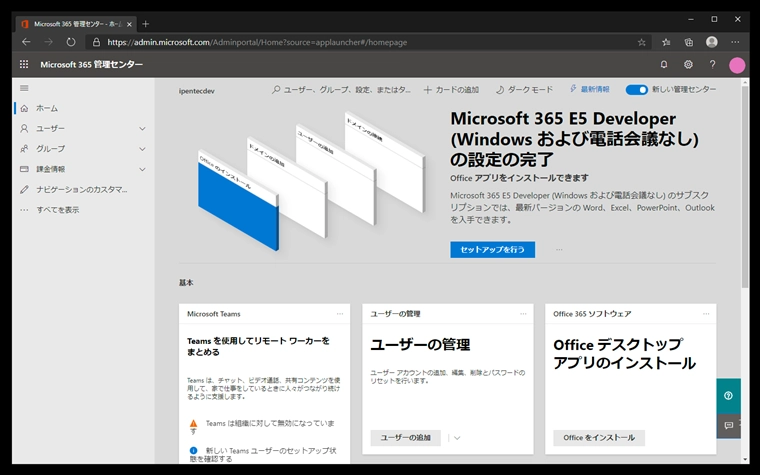Open notifications bell in header
Viewport: 760px width, 475px height.
[664, 64]
